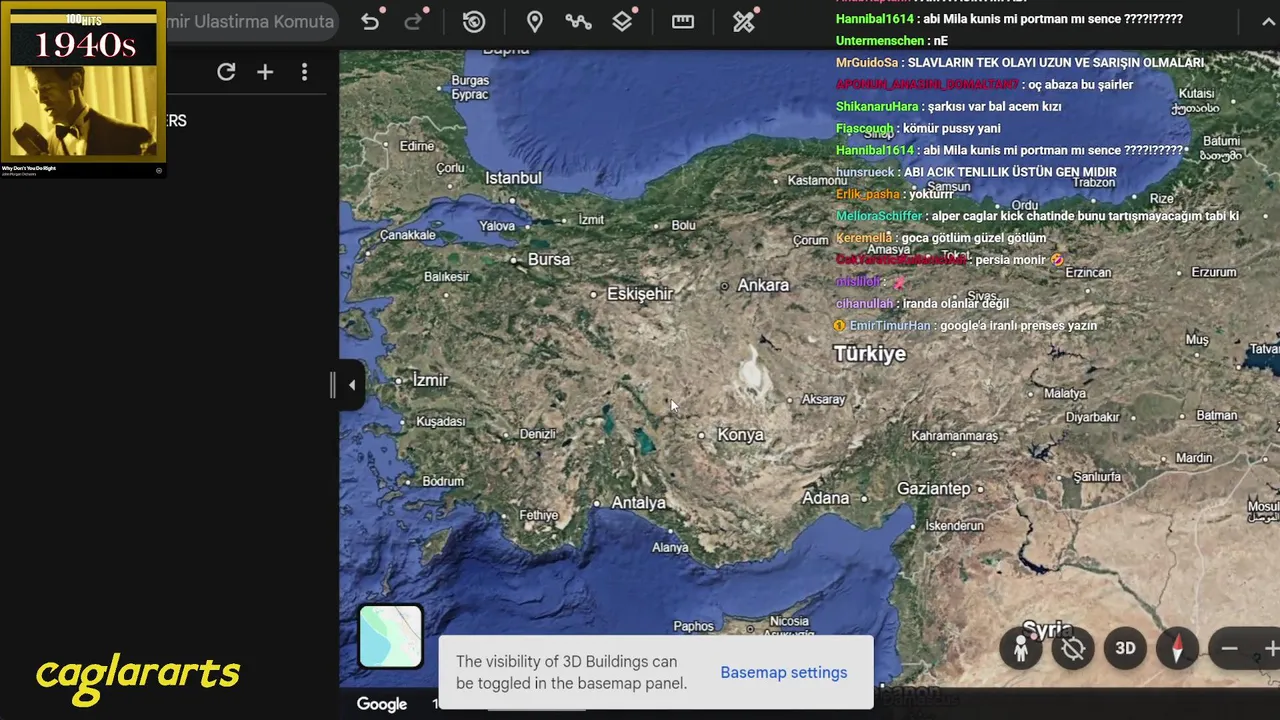Click Nicosia city label

coord(789,621)
